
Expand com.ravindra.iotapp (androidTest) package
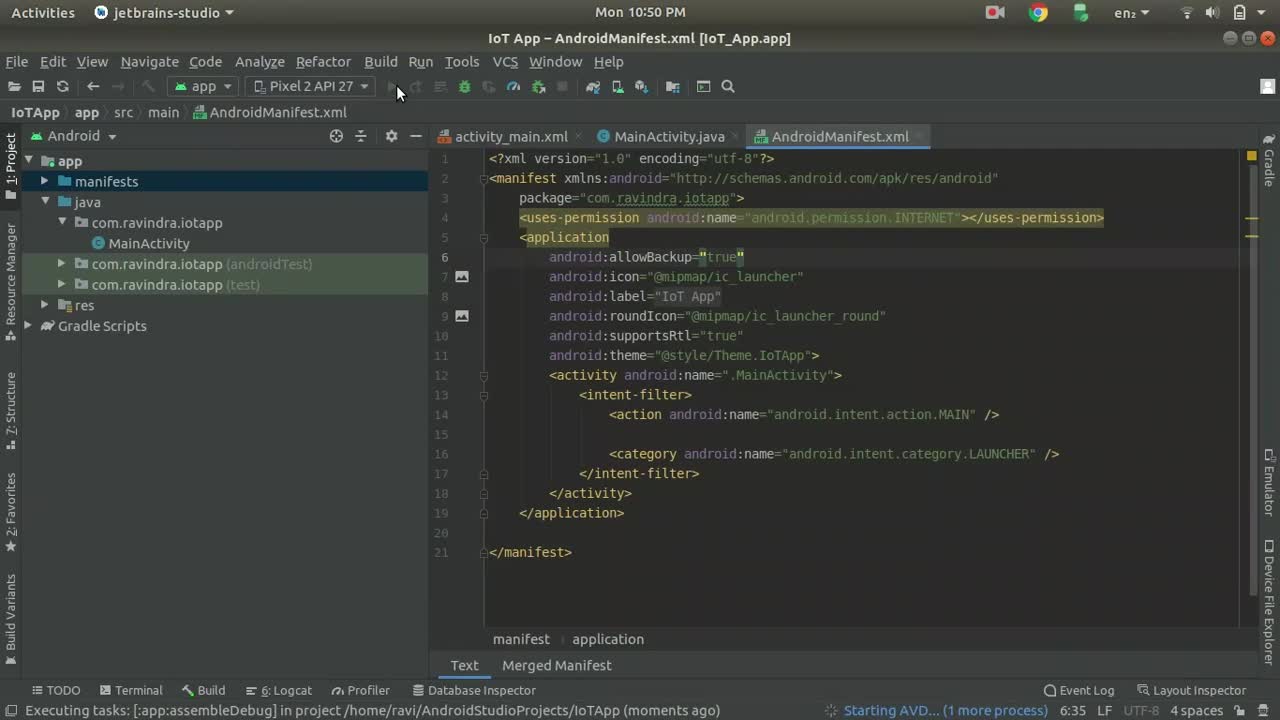pyautogui.click(x=61, y=264)
